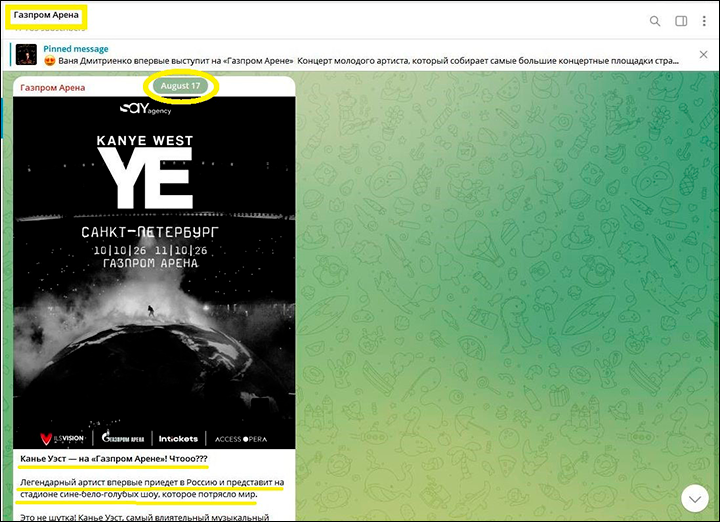The height and width of the screenshot is (522, 720).
Task: Open search in the channel
Action: point(655,21)
